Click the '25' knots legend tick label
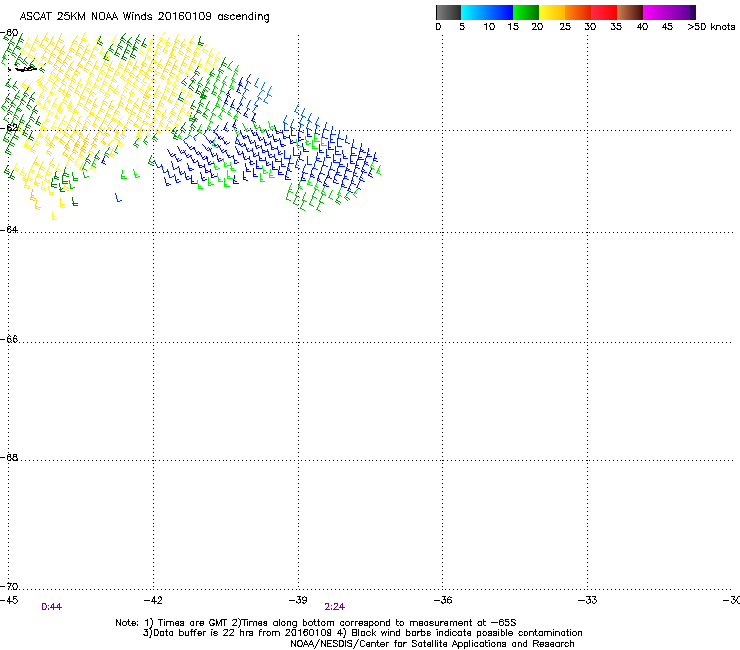Viewport: 740px width, 650px height. point(565,27)
